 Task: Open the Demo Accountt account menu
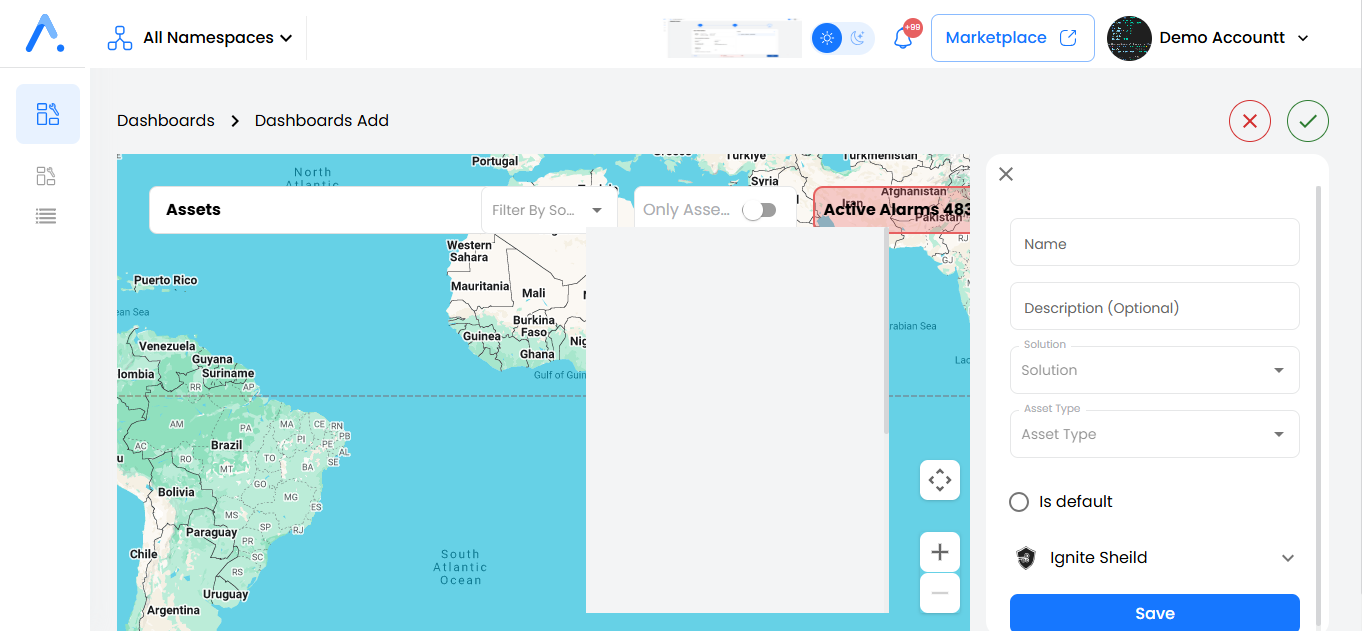[x=1222, y=37]
